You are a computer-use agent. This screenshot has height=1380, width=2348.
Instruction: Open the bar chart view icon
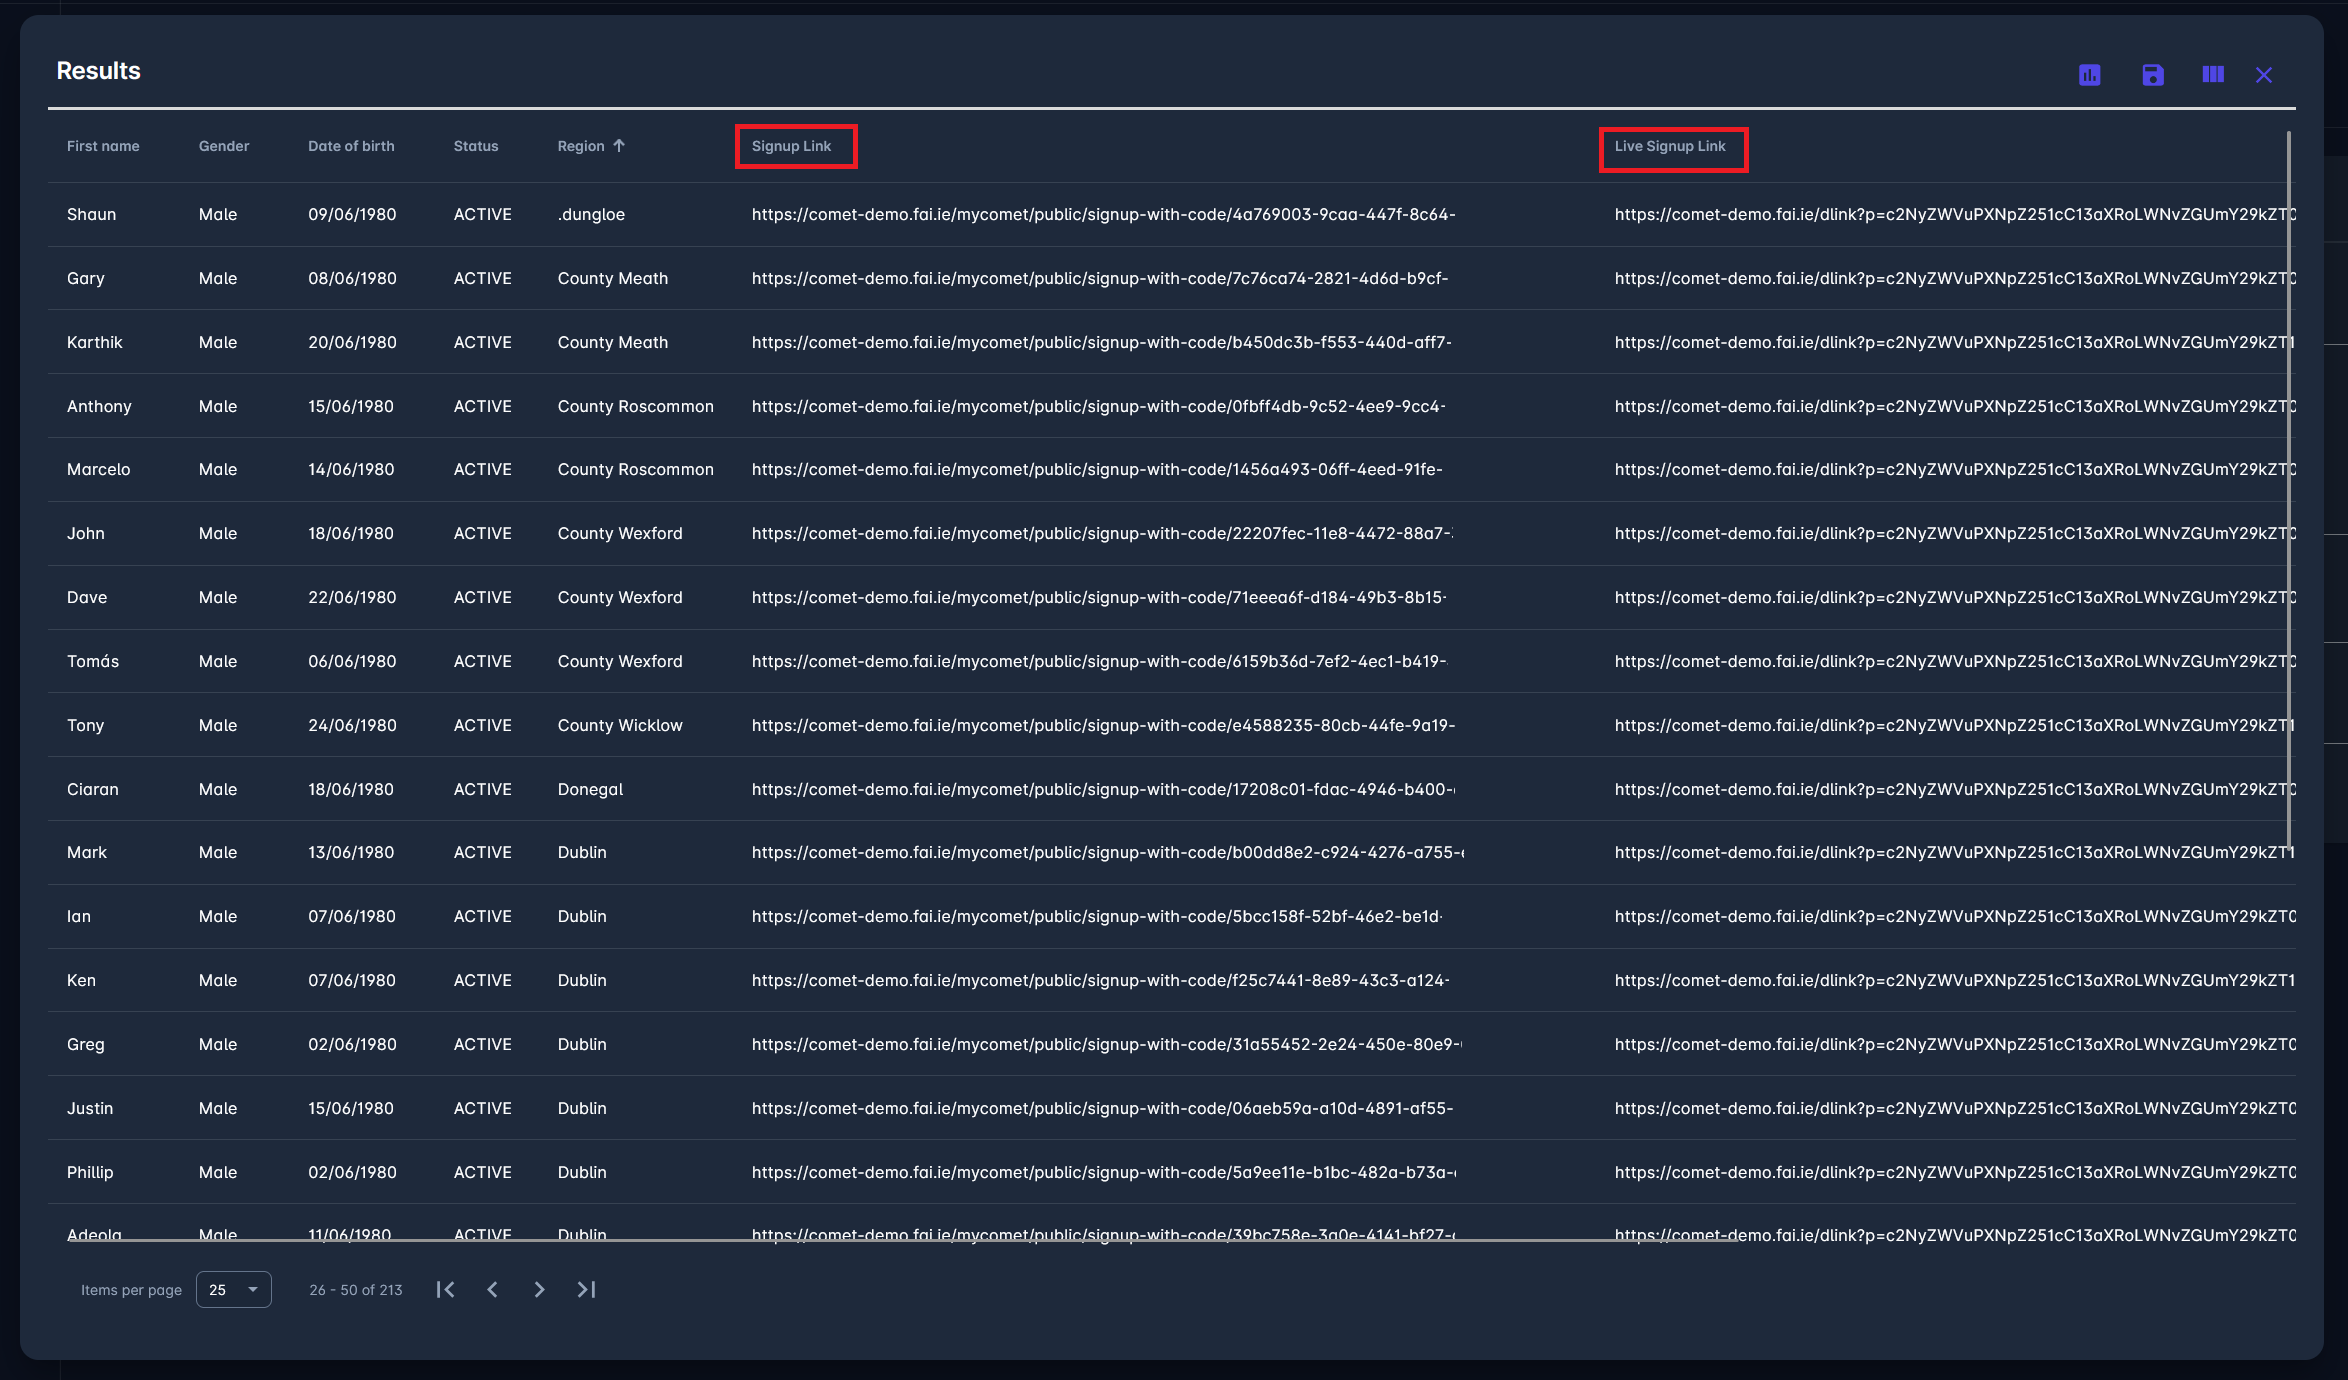[2089, 75]
